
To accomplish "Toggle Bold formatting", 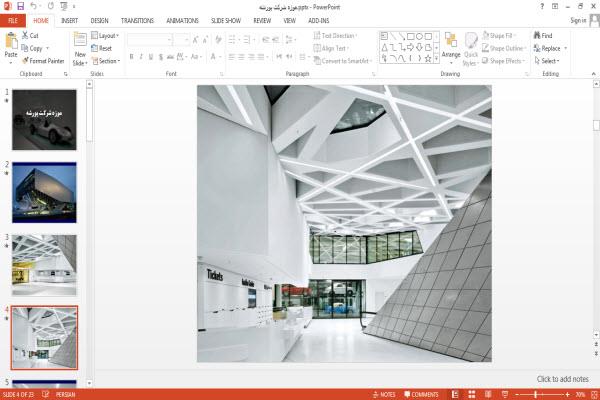I will point(131,57).
